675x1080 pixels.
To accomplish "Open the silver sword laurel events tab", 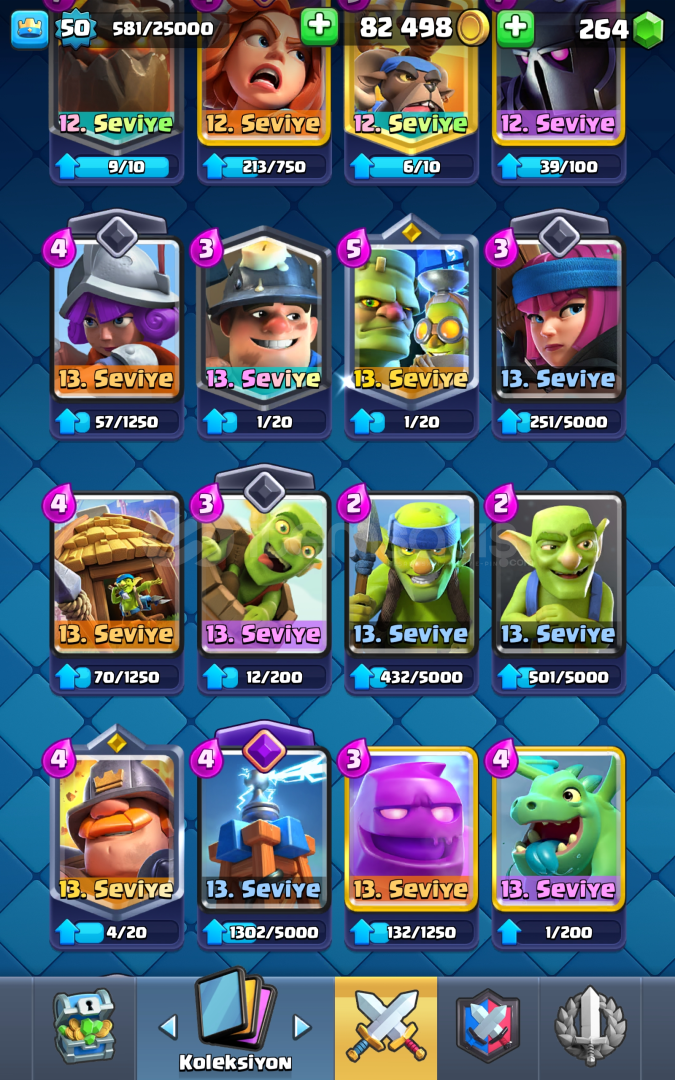I will [x=590, y=1026].
